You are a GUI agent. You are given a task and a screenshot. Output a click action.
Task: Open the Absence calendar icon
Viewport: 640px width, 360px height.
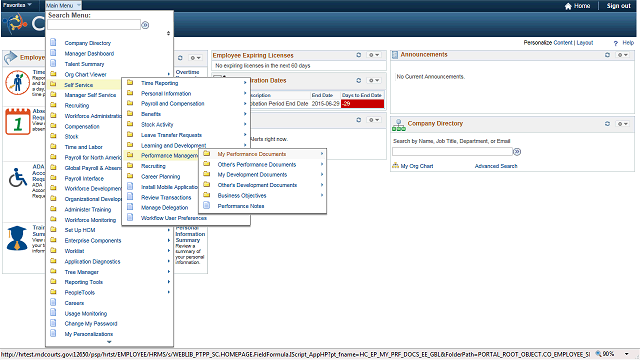[x=18, y=122]
